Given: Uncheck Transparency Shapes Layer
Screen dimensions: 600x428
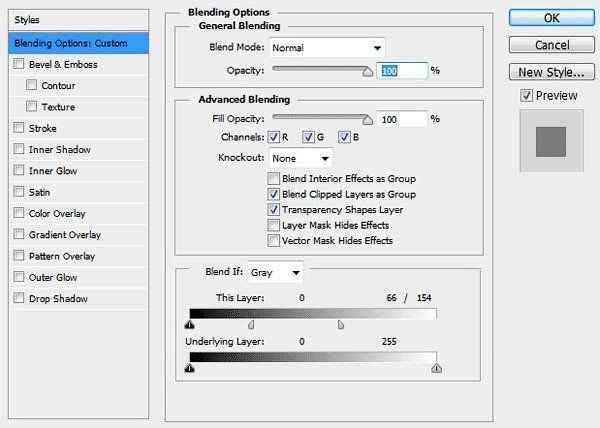Looking at the screenshot, I should pyautogui.click(x=274, y=210).
